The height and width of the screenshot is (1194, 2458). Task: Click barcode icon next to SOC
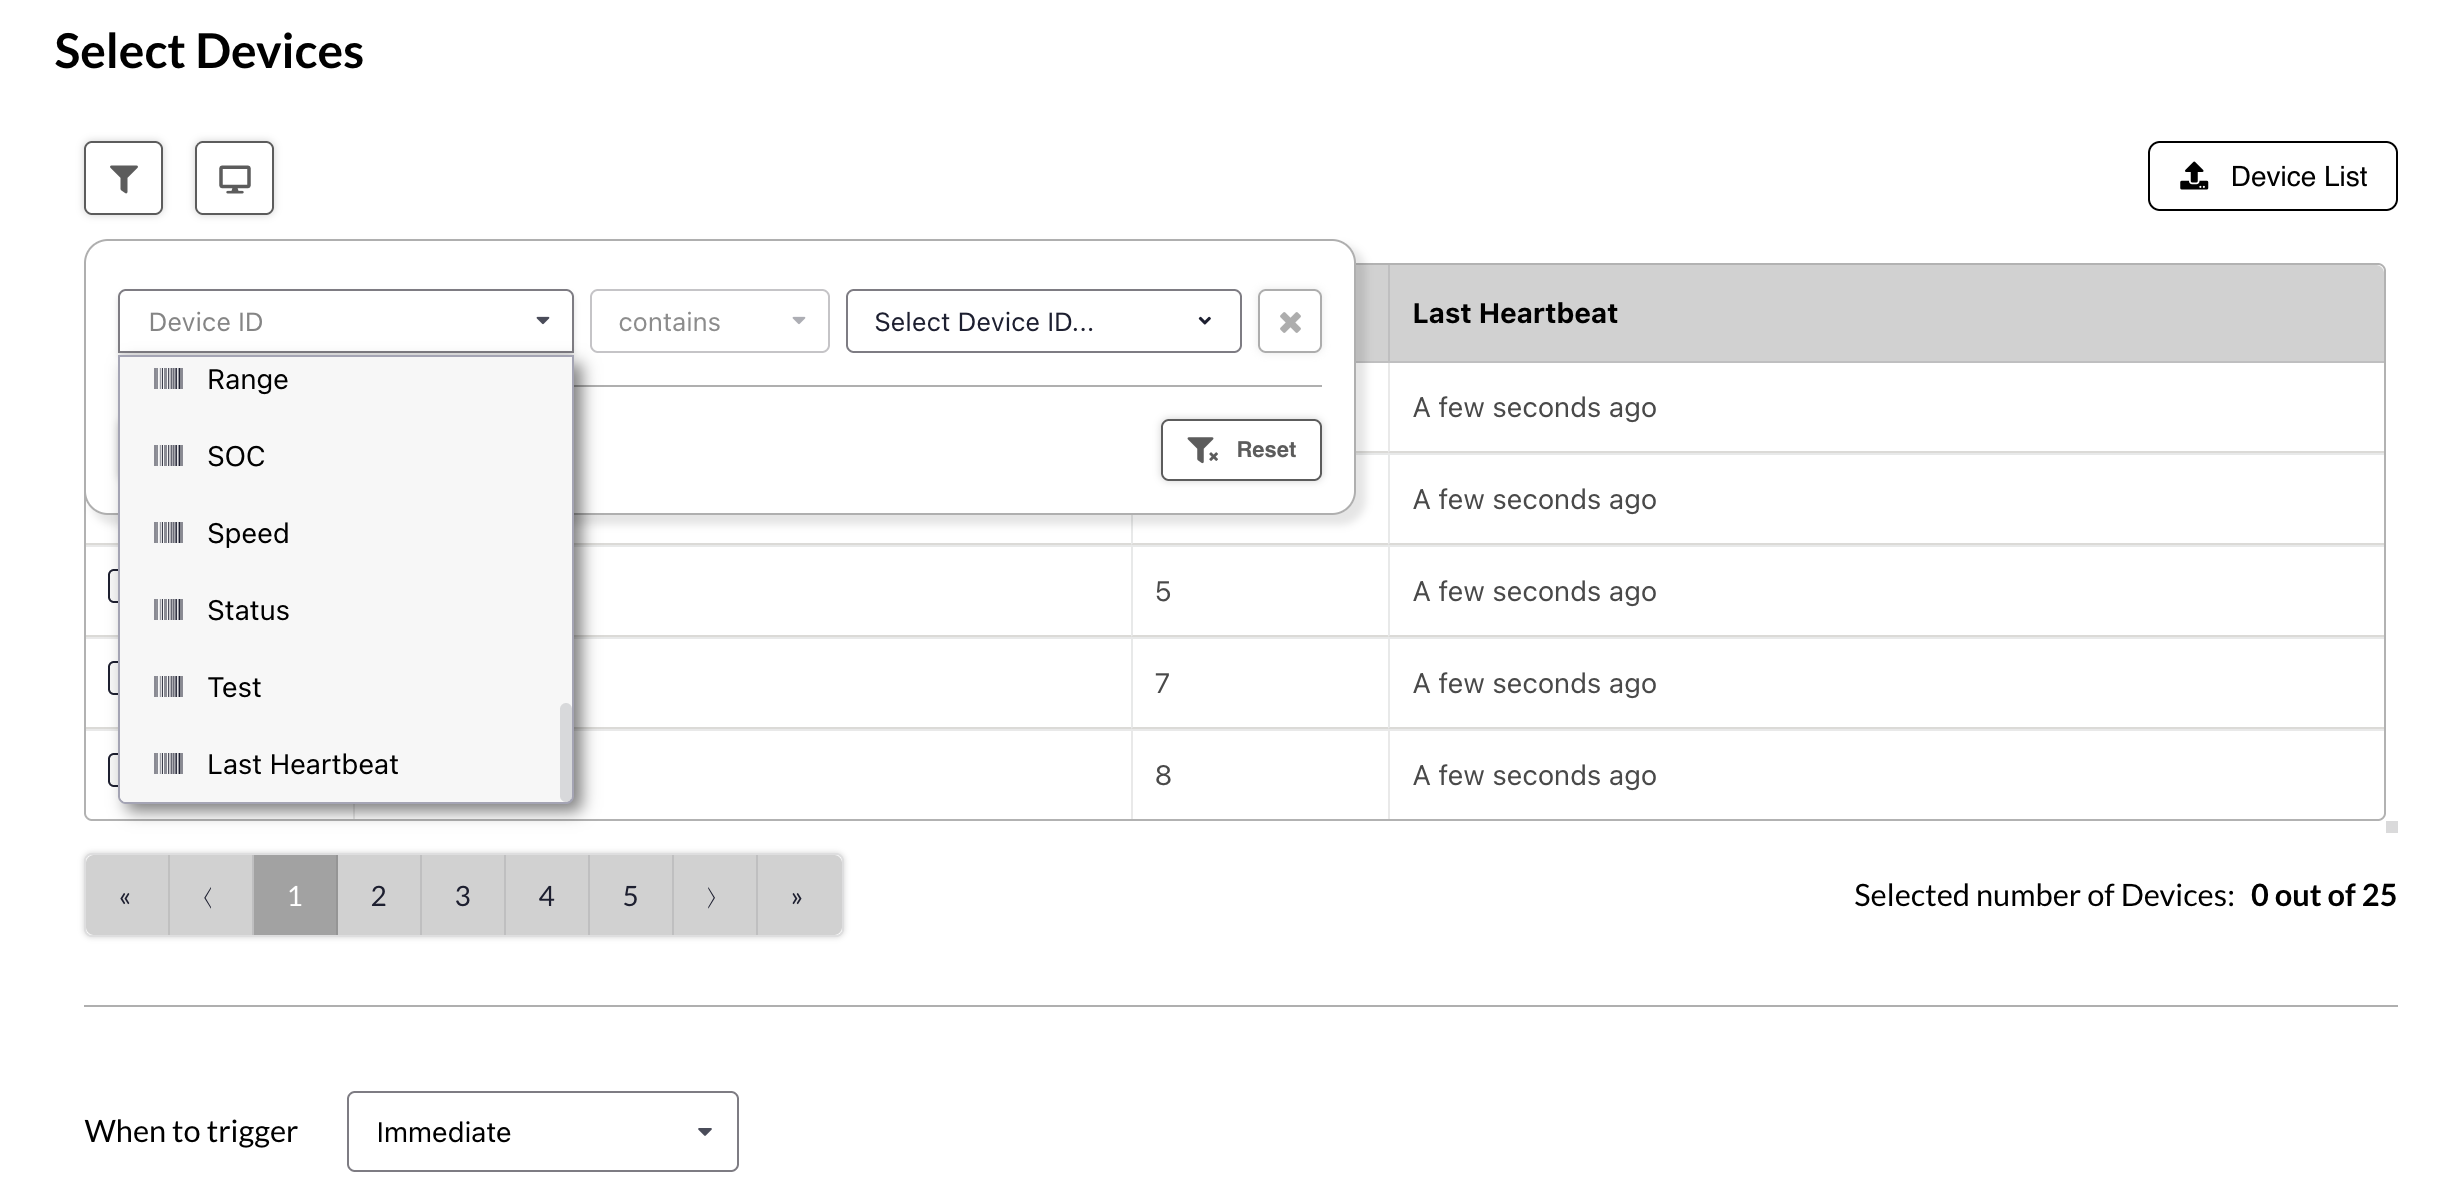(x=168, y=456)
